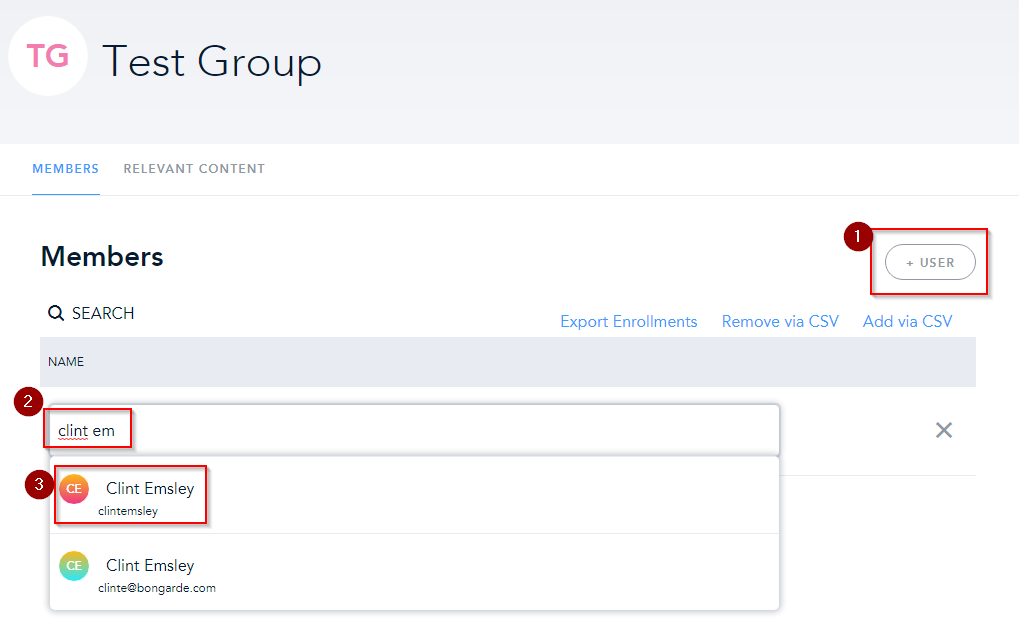Click the SEARCH label text
This screenshot has width=1019, height=641.
pos(103,314)
